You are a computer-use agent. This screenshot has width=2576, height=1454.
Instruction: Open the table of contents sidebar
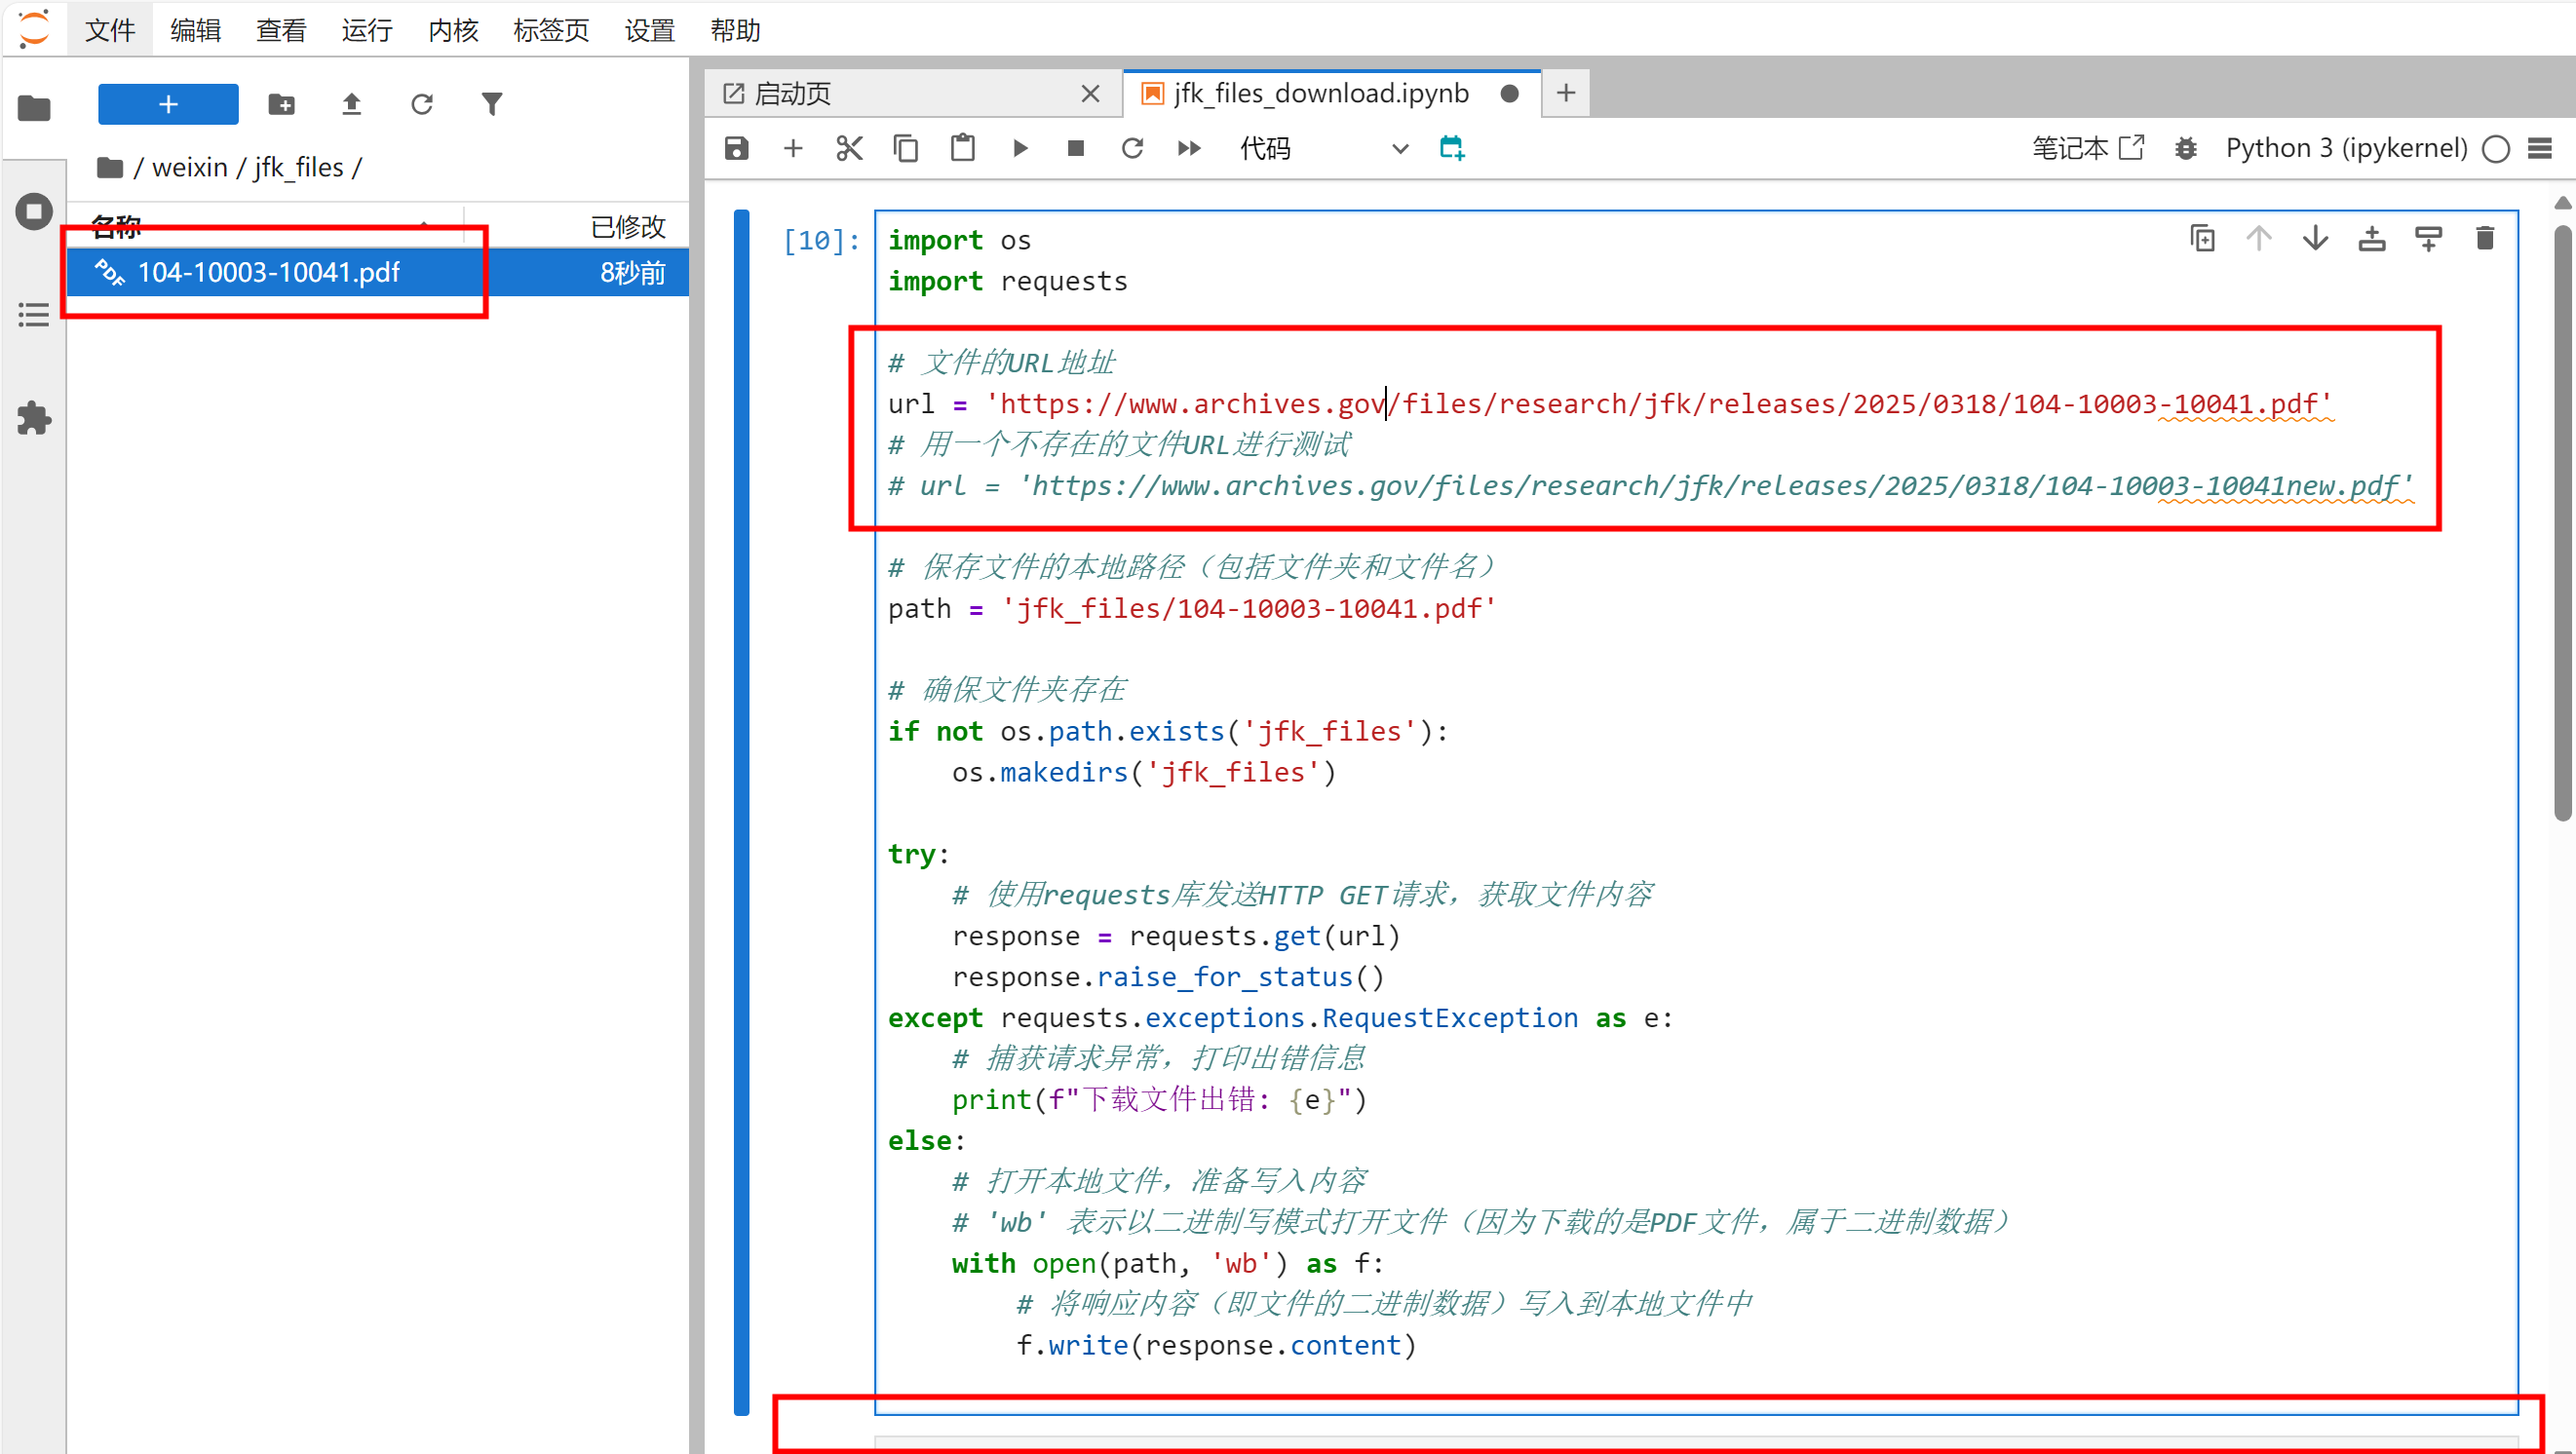34,315
